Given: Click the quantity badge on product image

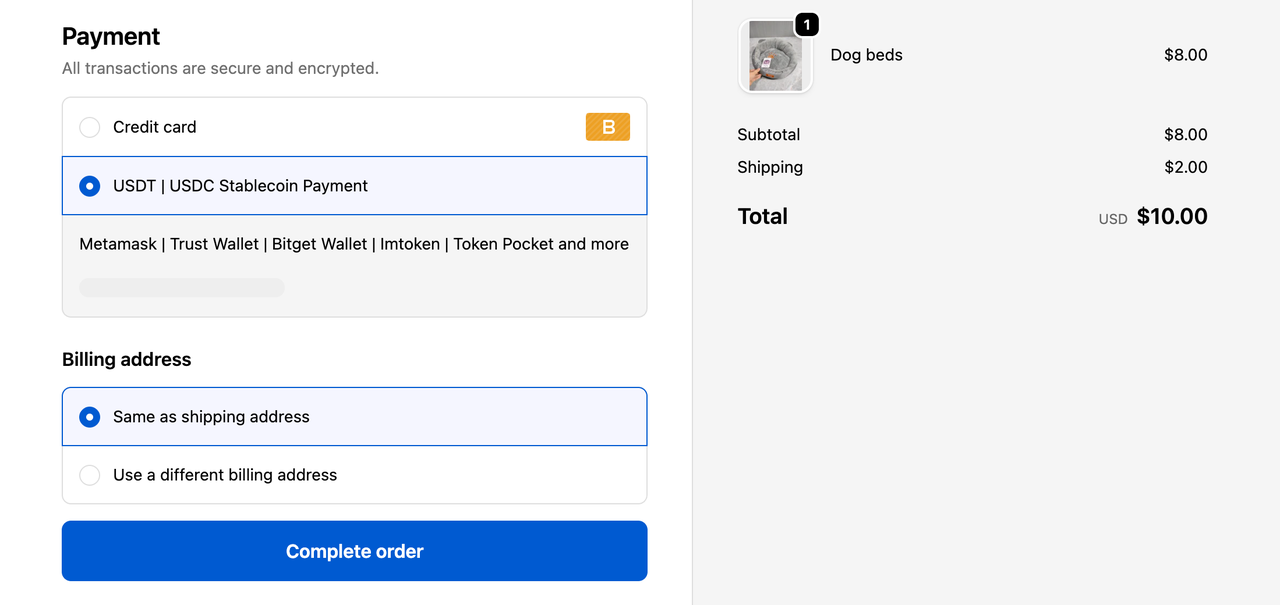Looking at the screenshot, I should 806,24.
